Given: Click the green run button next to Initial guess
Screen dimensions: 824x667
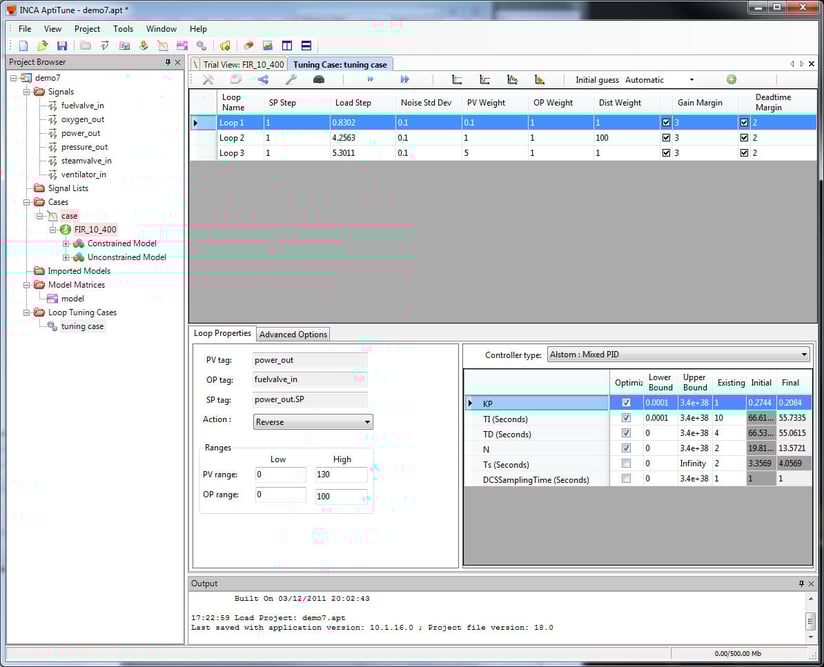Looking at the screenshot, I should coord(729,78).
